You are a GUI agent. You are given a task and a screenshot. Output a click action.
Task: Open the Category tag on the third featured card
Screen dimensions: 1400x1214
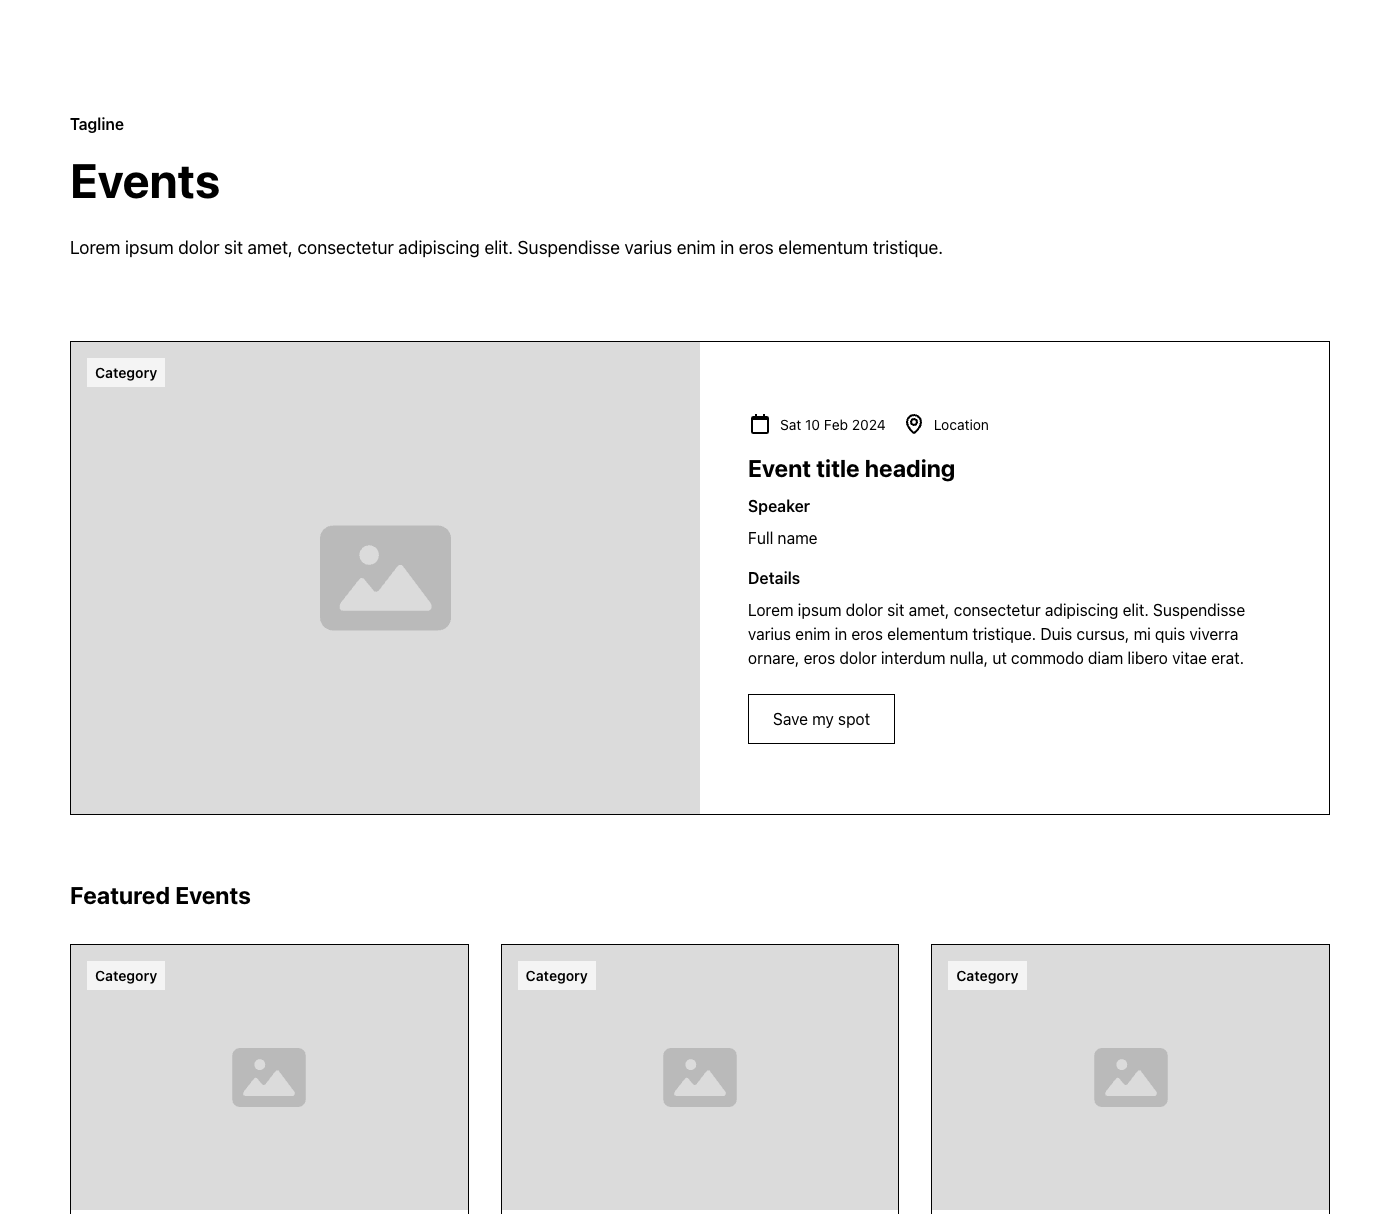tap(987, 976)
